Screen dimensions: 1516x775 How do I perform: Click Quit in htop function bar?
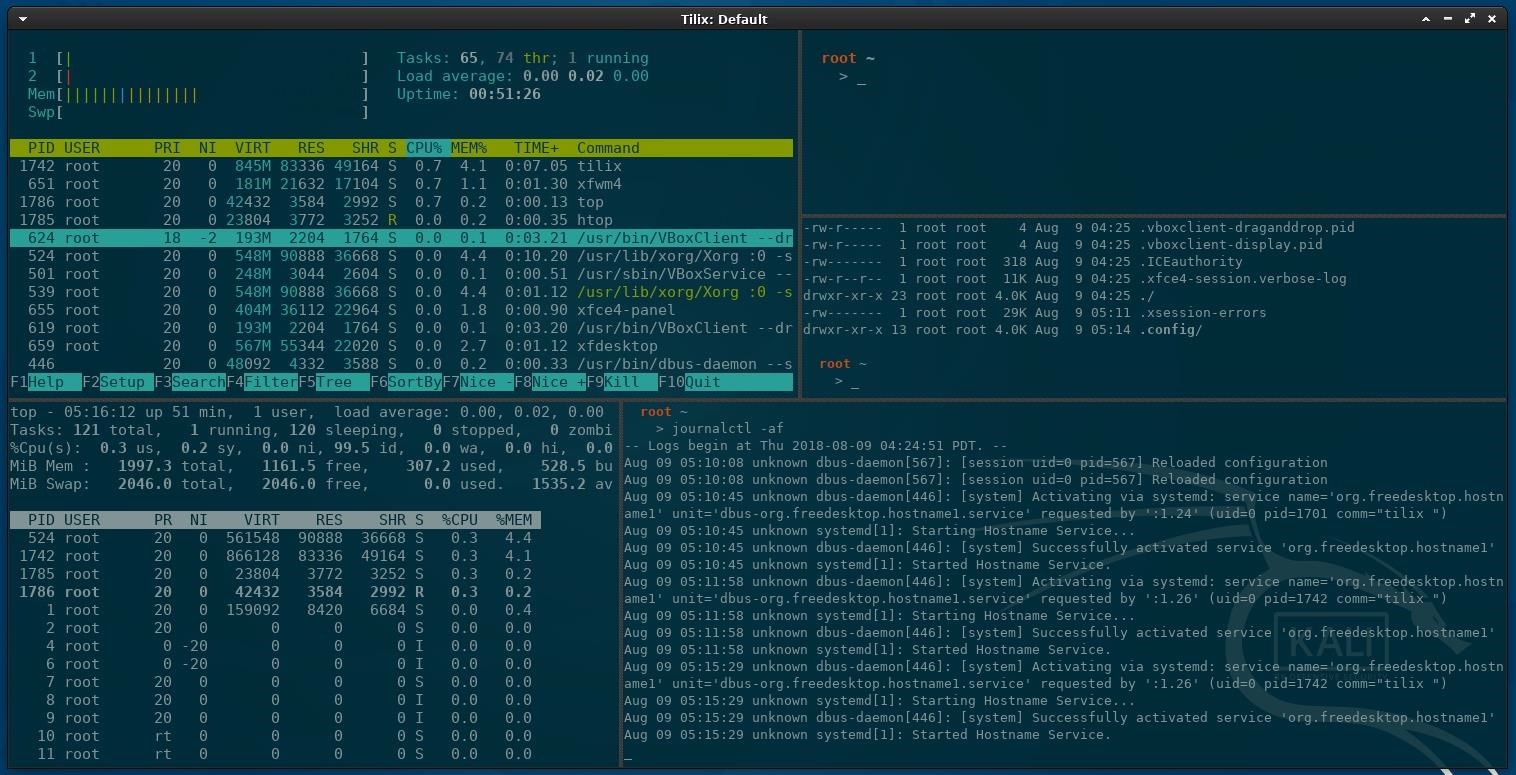[702, 382]
